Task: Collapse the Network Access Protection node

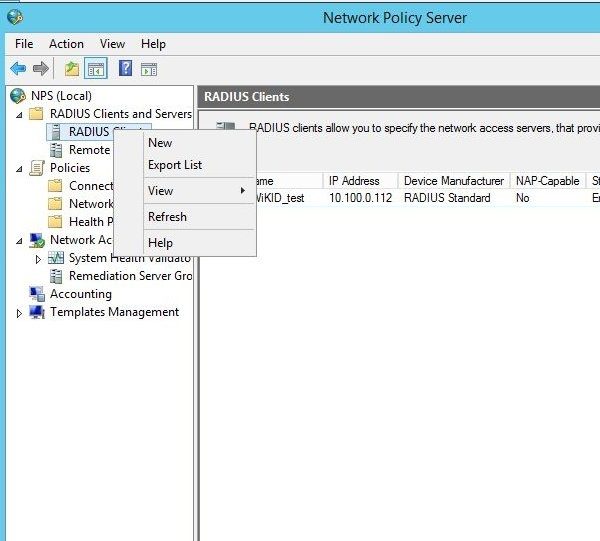Action: 19,241
